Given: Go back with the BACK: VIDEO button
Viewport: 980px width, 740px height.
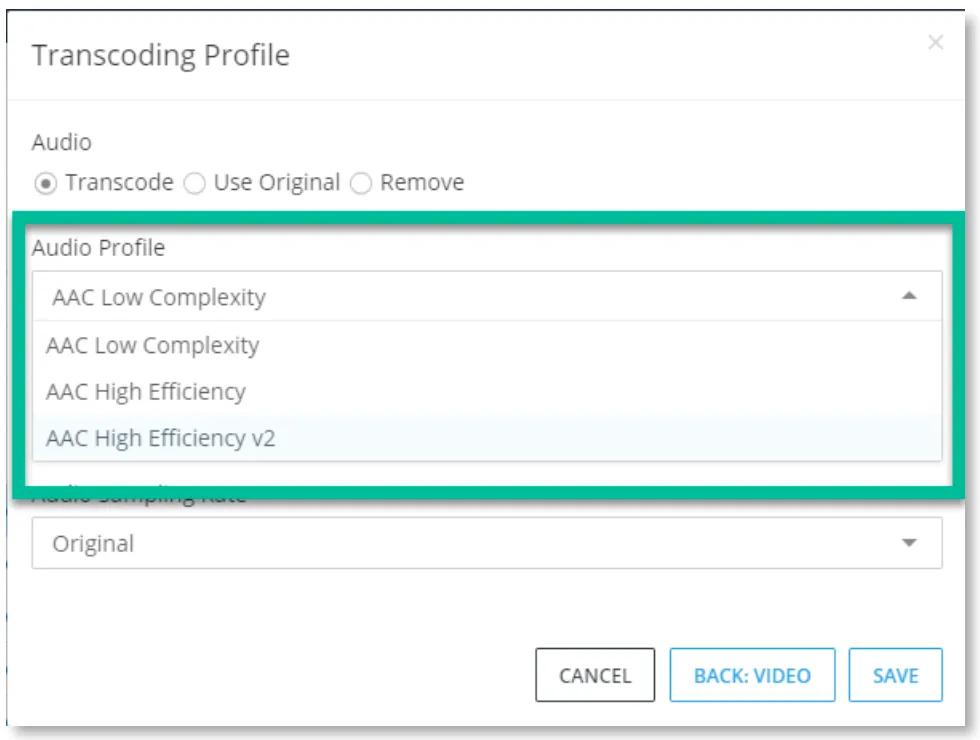Looking at the screenshot, I should [x=752, y=675].
